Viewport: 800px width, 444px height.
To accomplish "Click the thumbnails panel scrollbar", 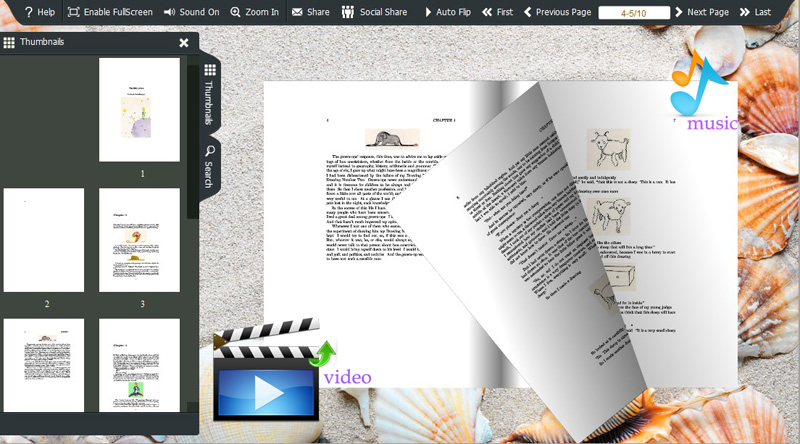I will click(x=192, y=143).
